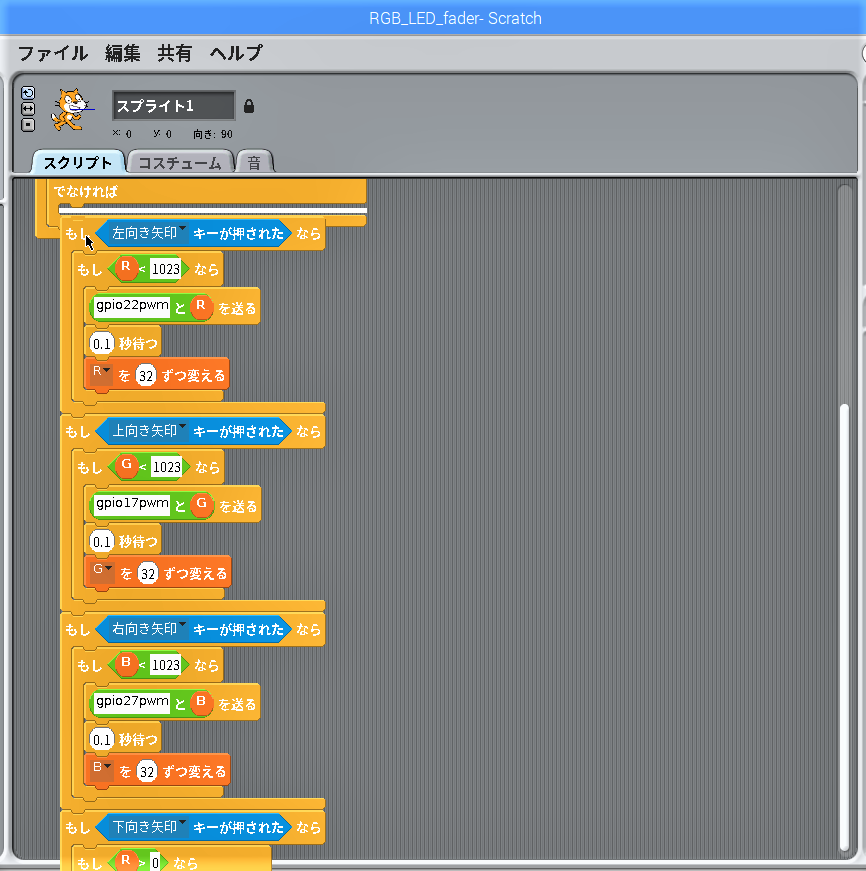Select the left-right flip rotation style icon
Screen dimensions: 866x871
[x=28, y=109]
